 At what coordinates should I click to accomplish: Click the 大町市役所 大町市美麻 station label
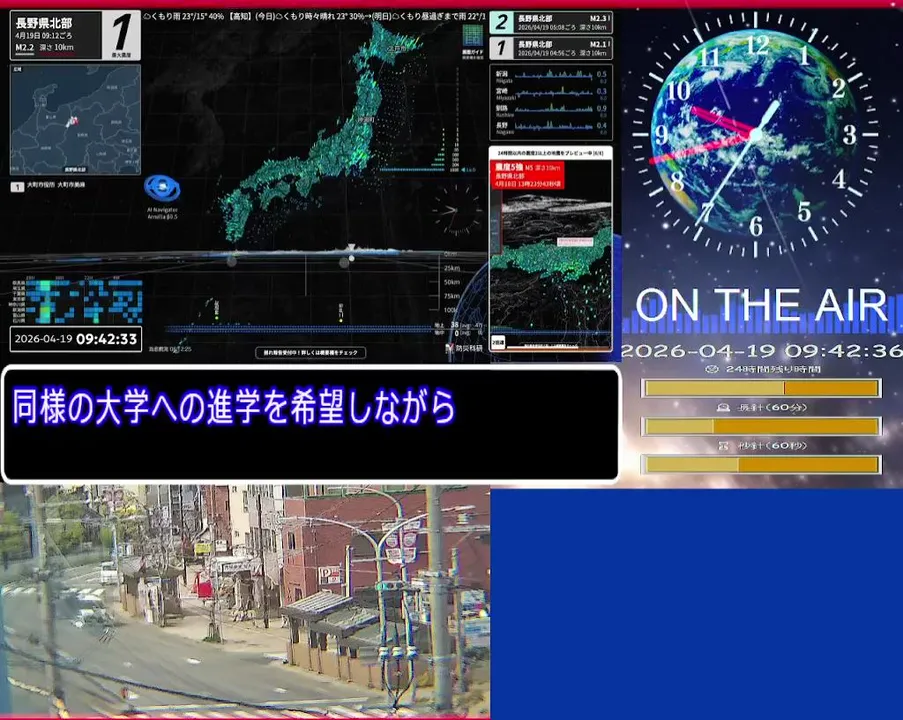point(56,185)
